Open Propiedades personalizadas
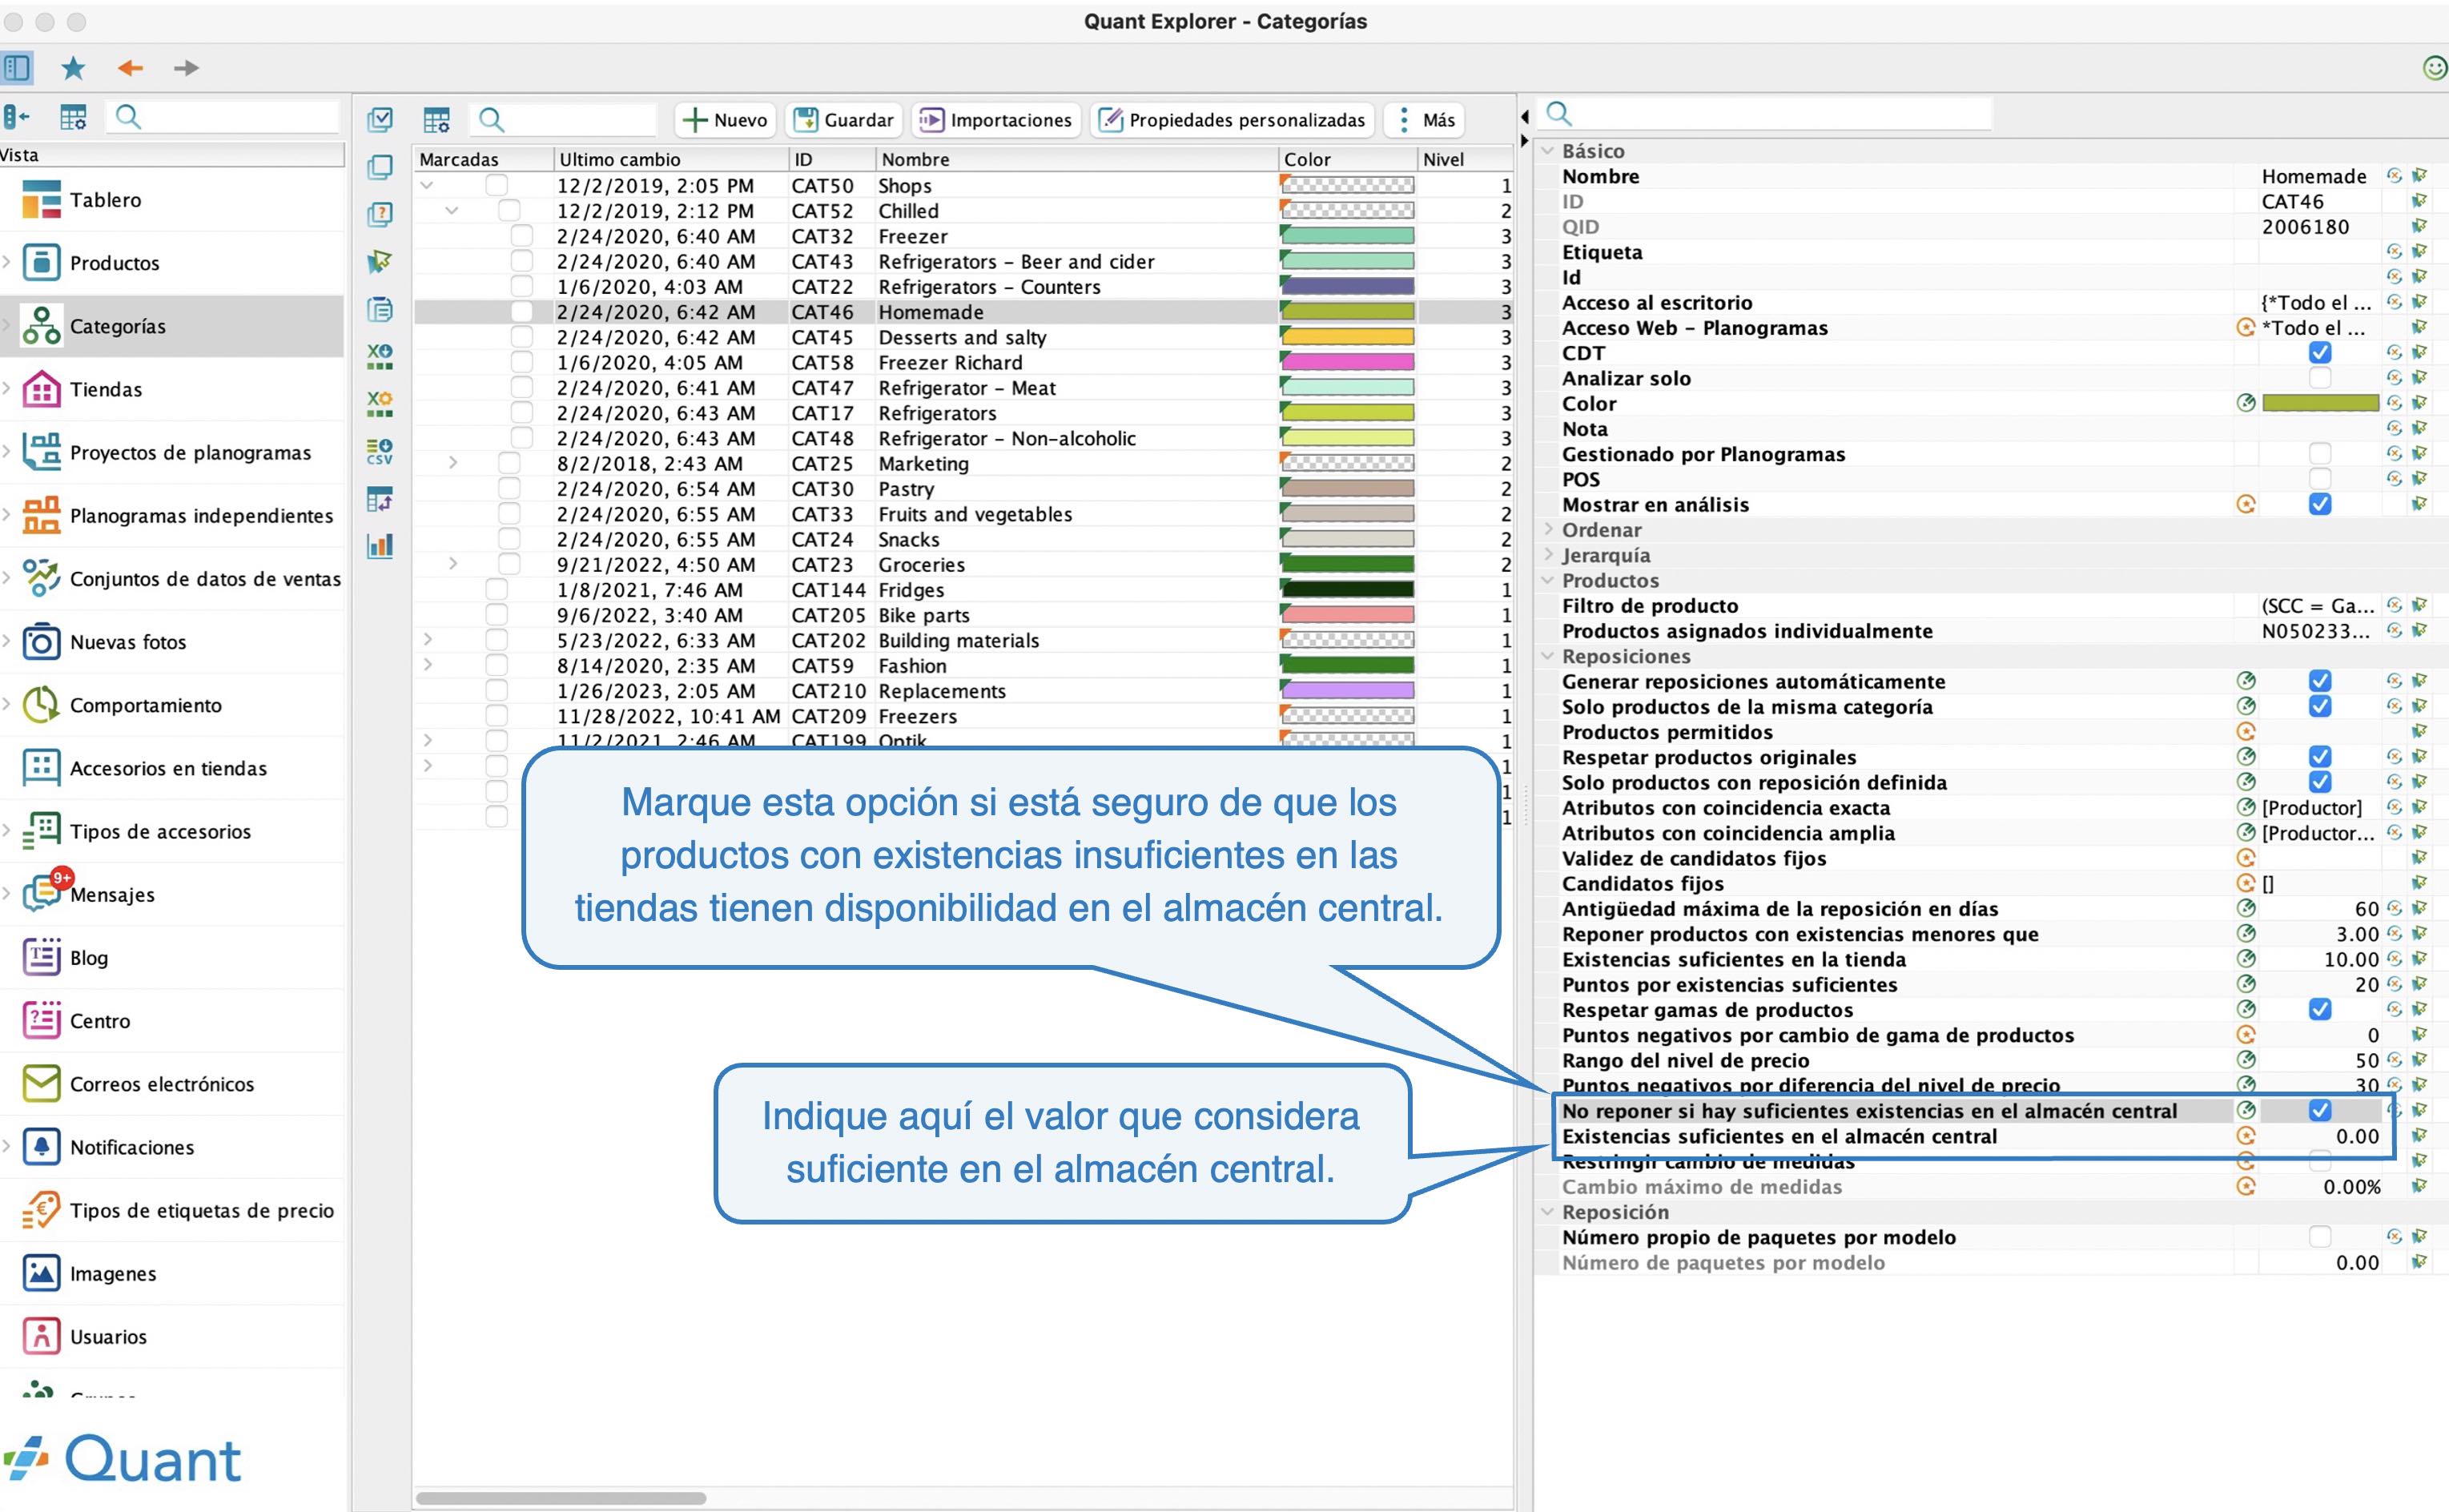The height and width of the screenshot is (1512, 2449). 1232,120
